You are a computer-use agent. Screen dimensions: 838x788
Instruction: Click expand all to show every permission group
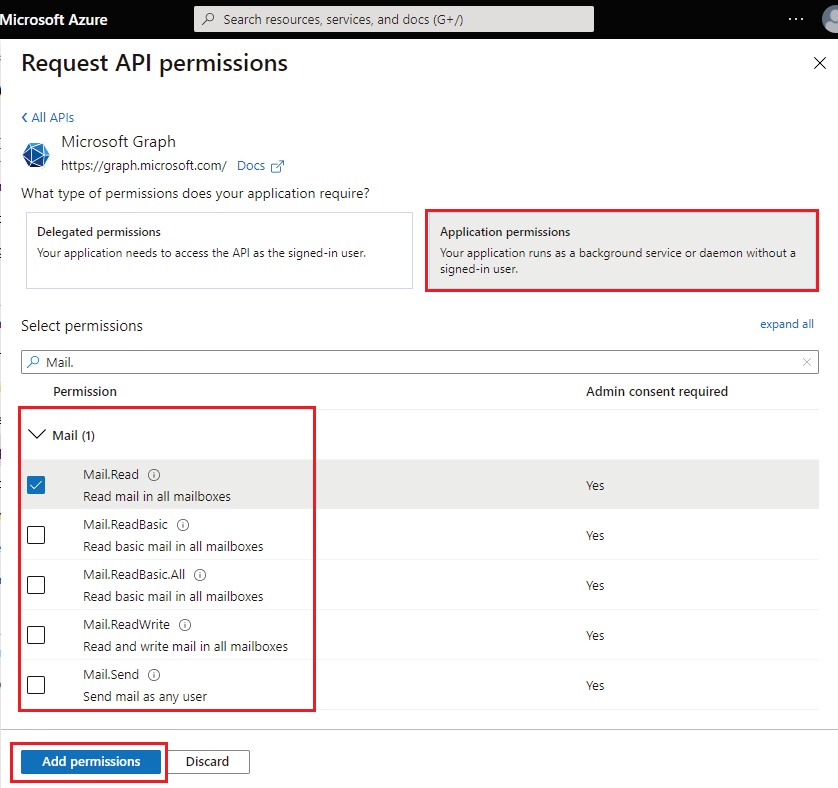pyautogui.click(x=787, y=323)
